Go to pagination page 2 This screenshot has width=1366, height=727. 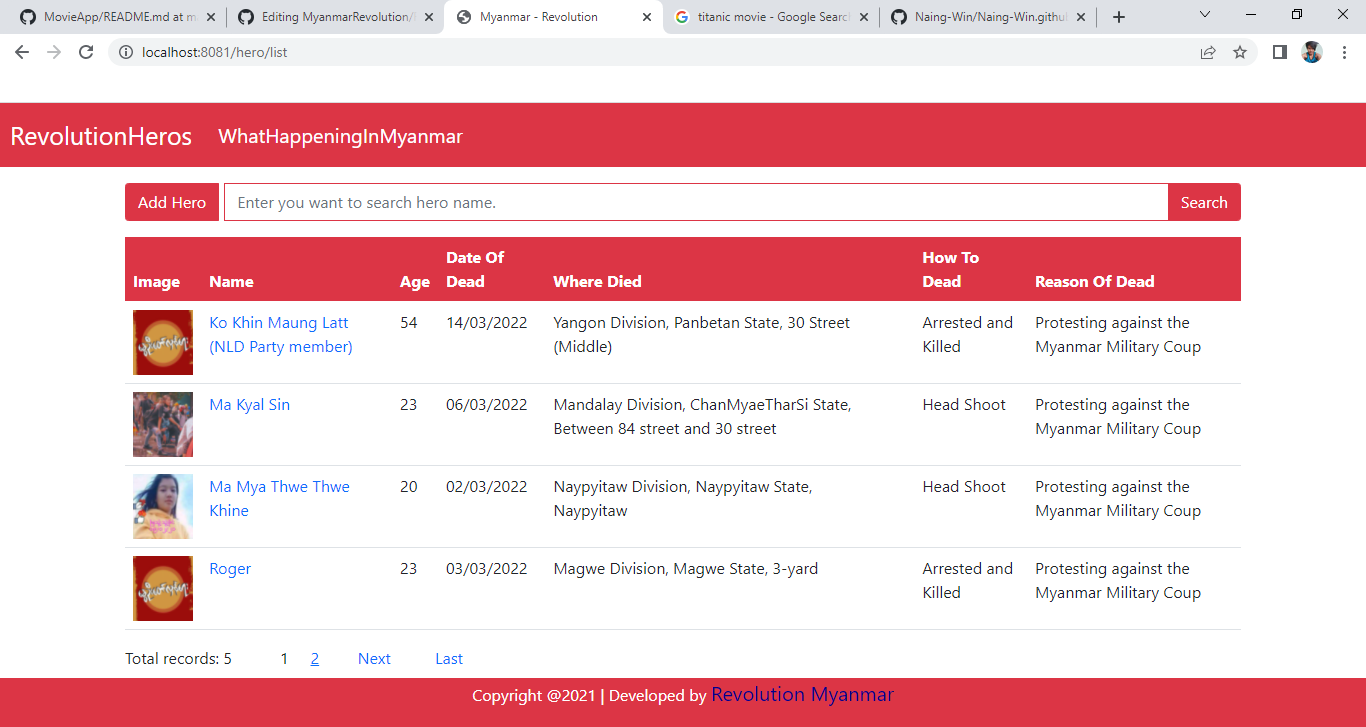point(314,658)
